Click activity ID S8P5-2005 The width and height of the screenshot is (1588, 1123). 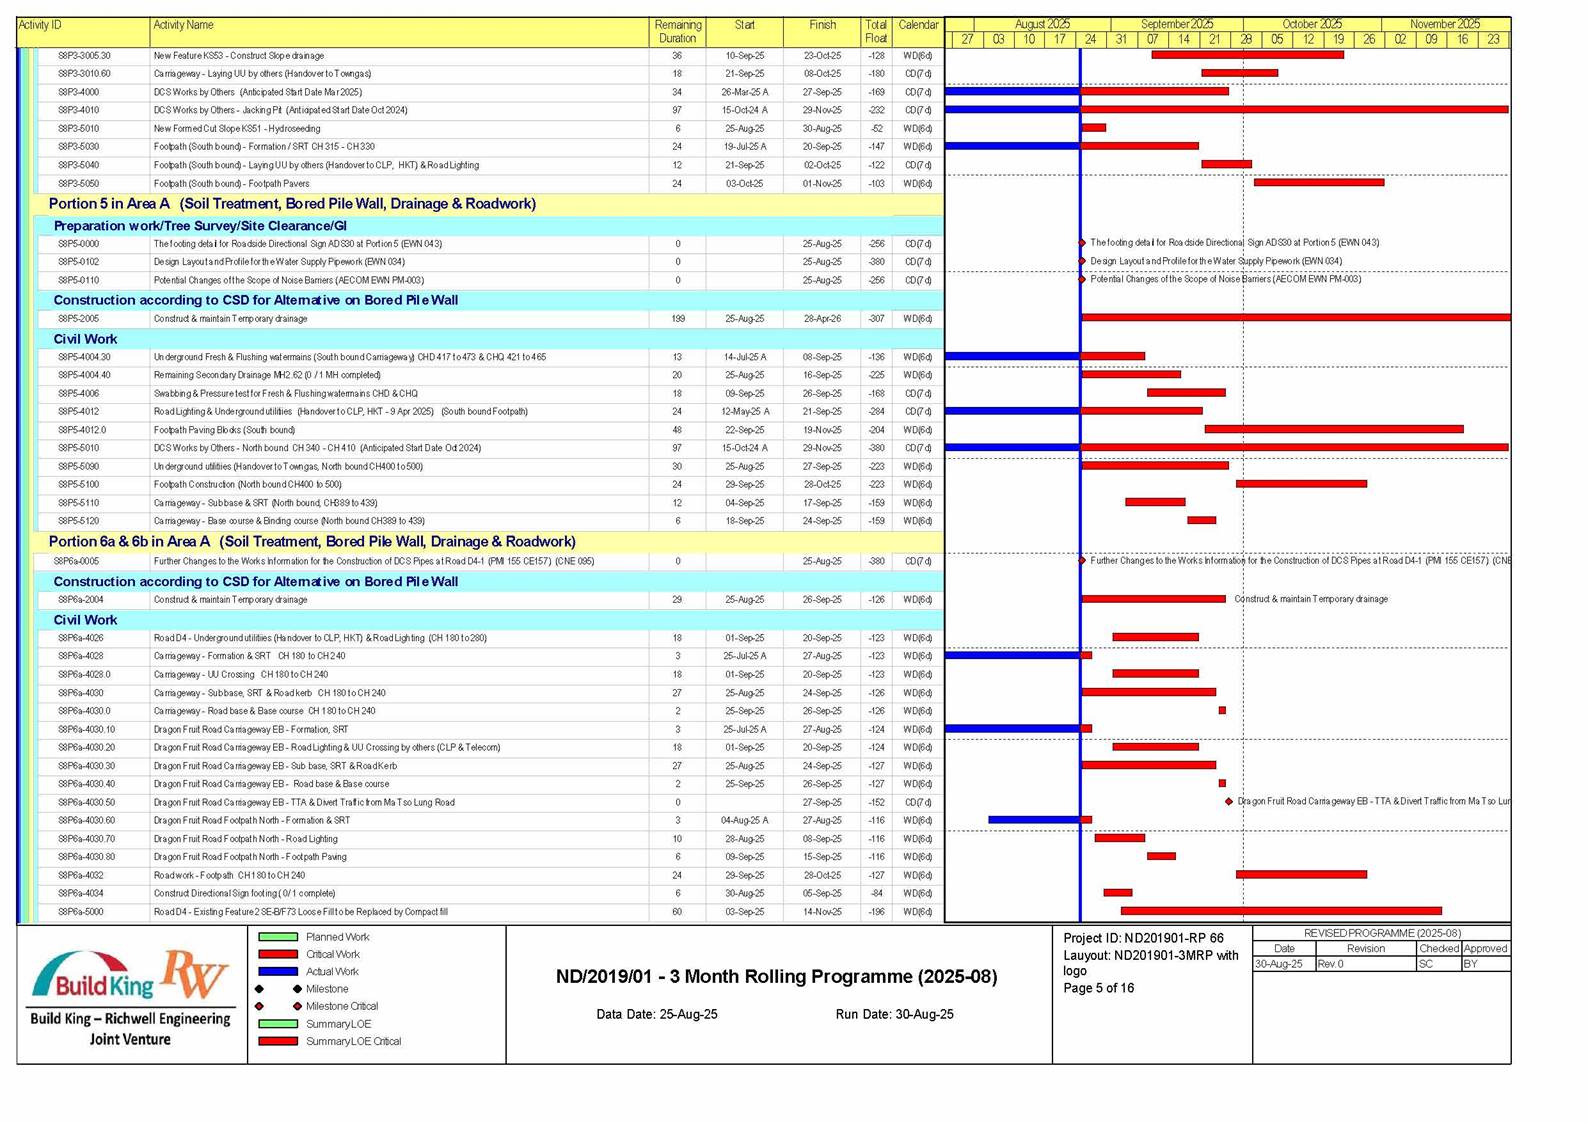(x=78, y=319)
